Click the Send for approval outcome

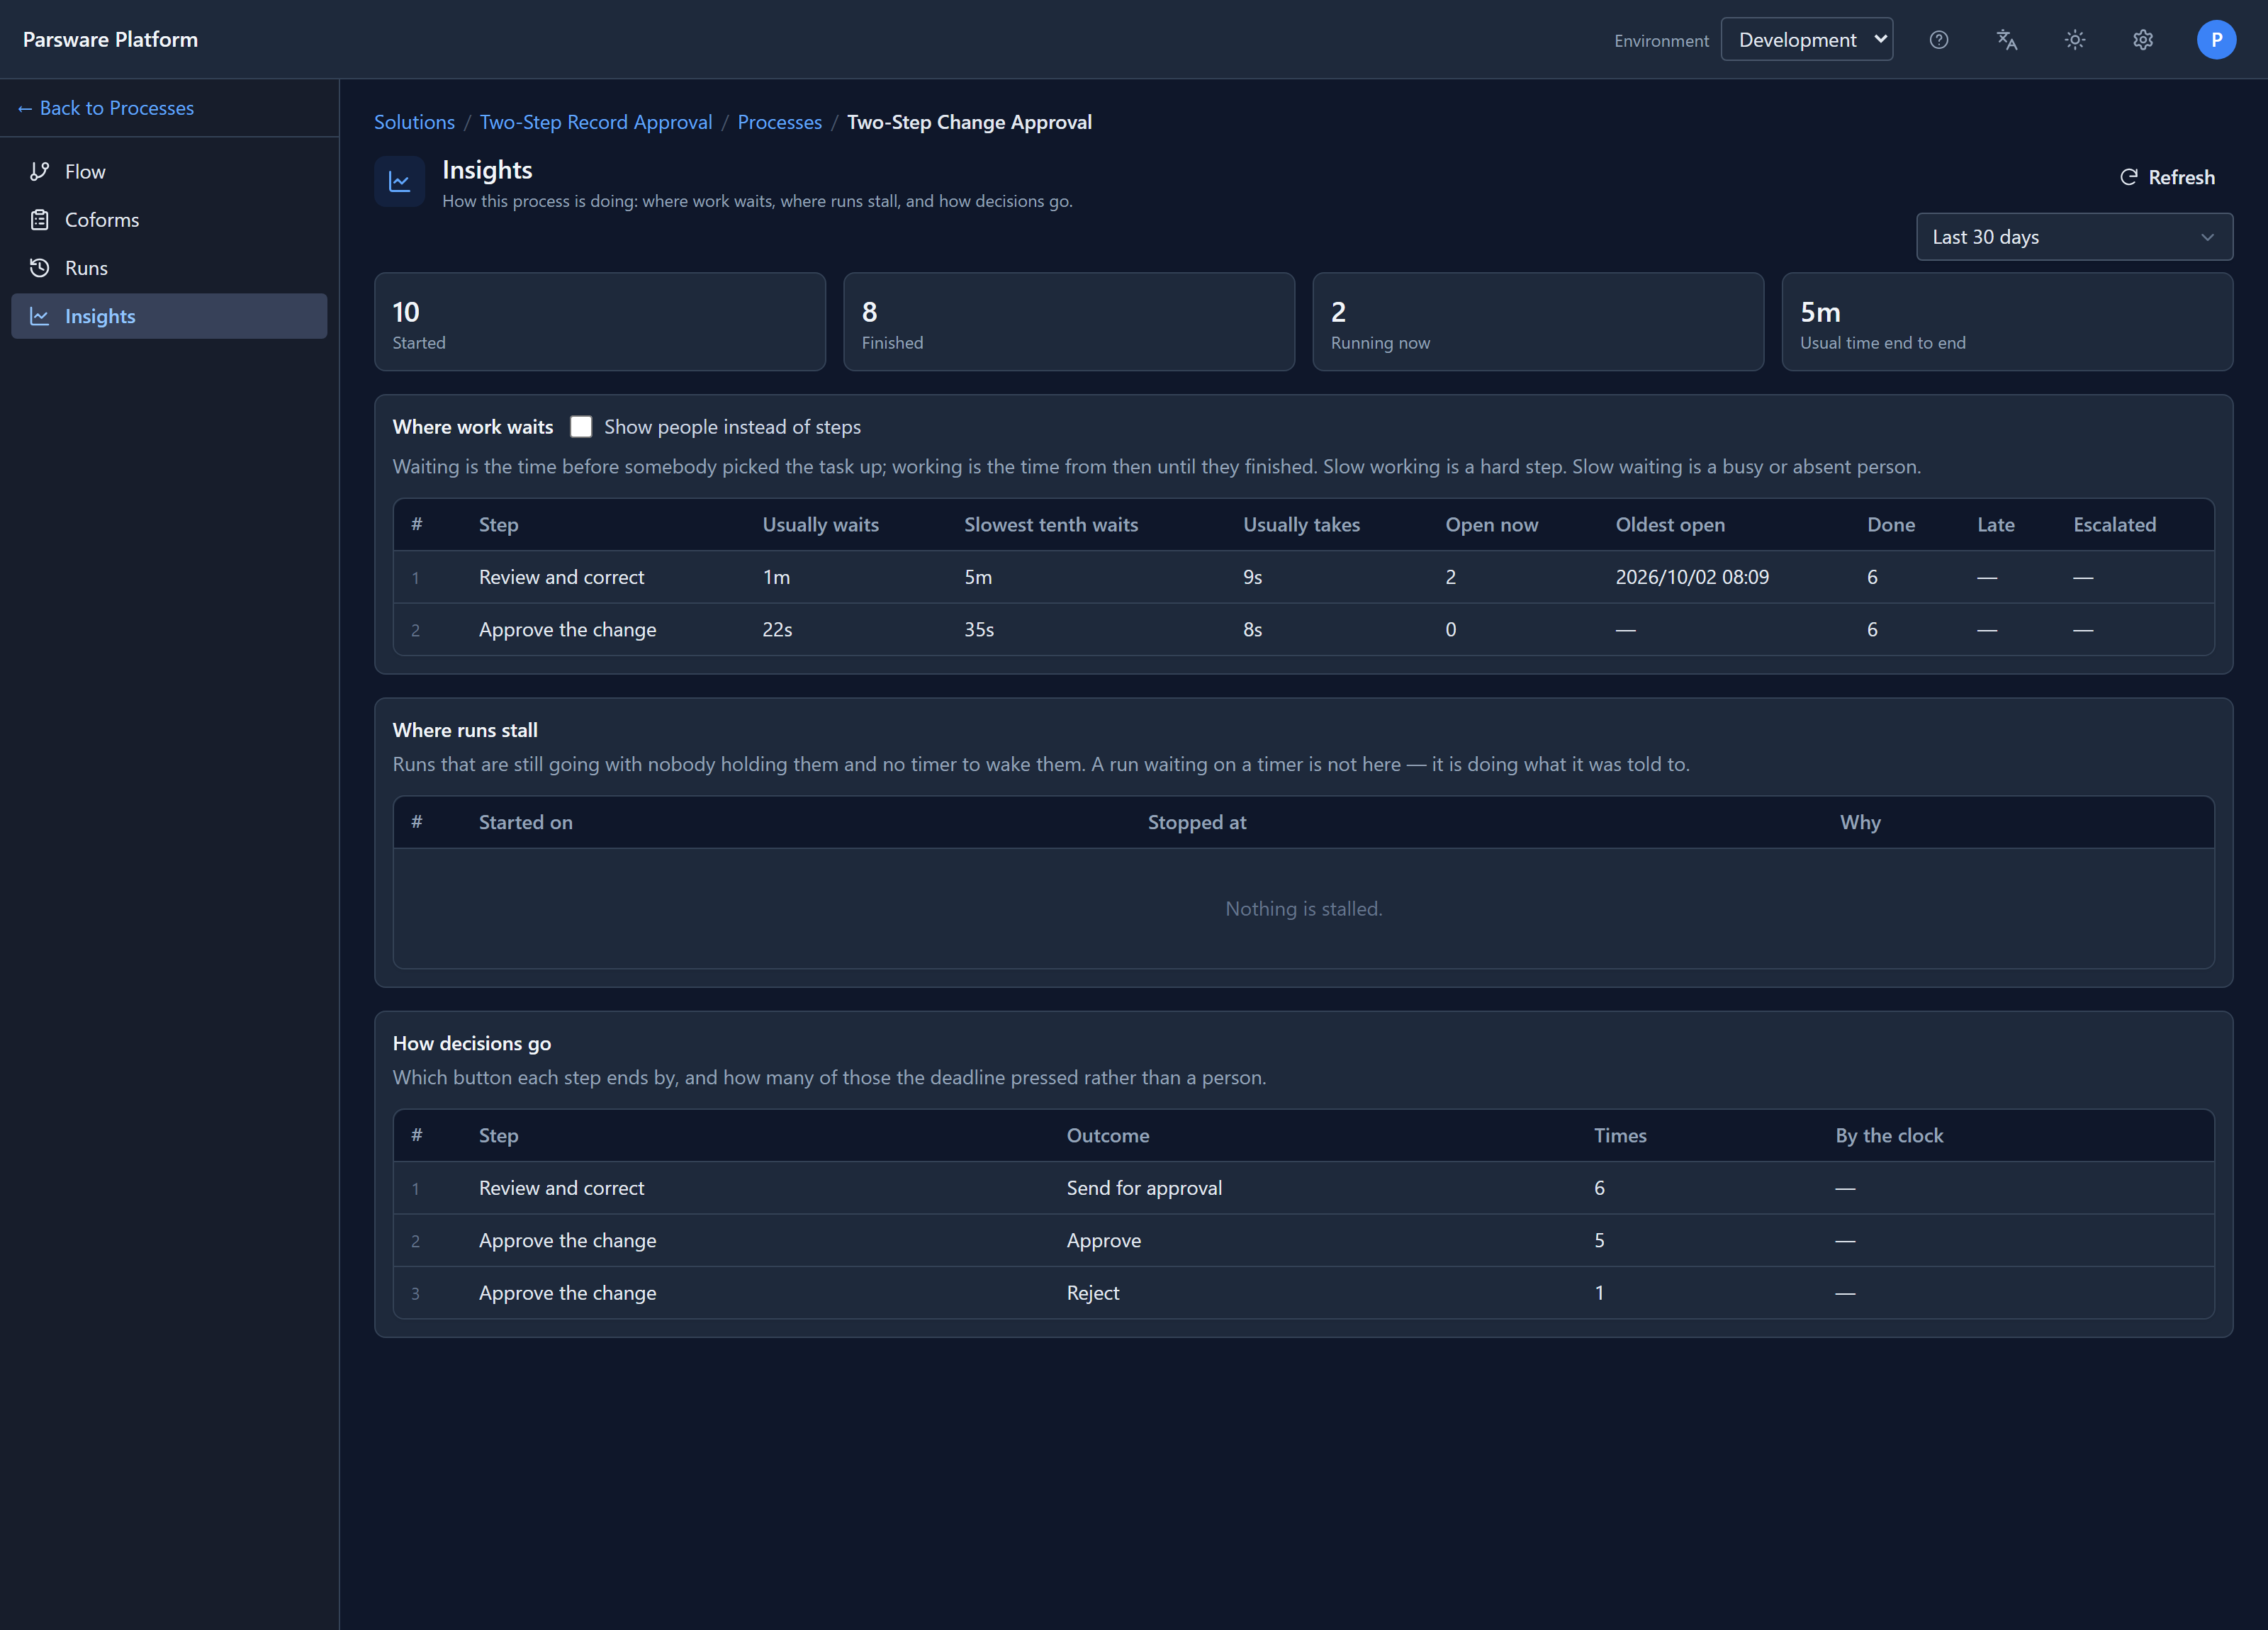[1144, 1188]
